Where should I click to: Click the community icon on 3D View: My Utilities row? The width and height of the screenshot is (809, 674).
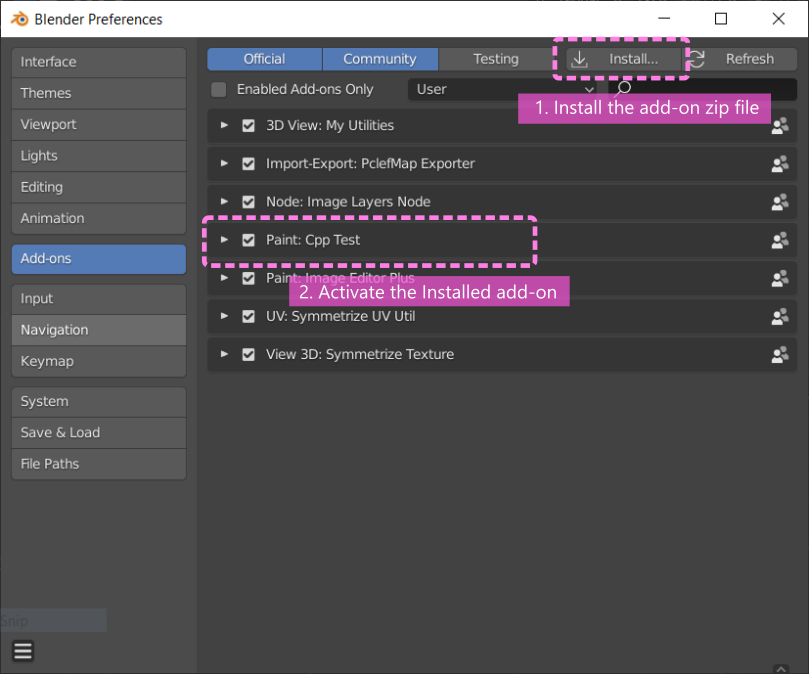780,125
